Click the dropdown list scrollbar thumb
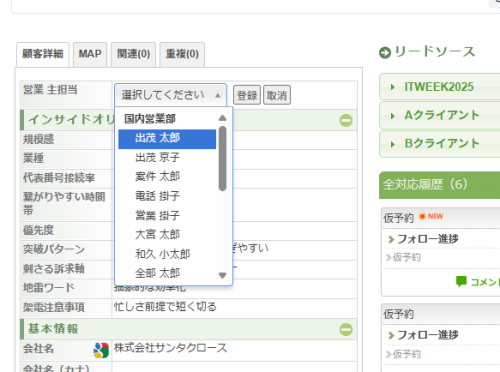The image size is (500, 372). pos(222,159)
